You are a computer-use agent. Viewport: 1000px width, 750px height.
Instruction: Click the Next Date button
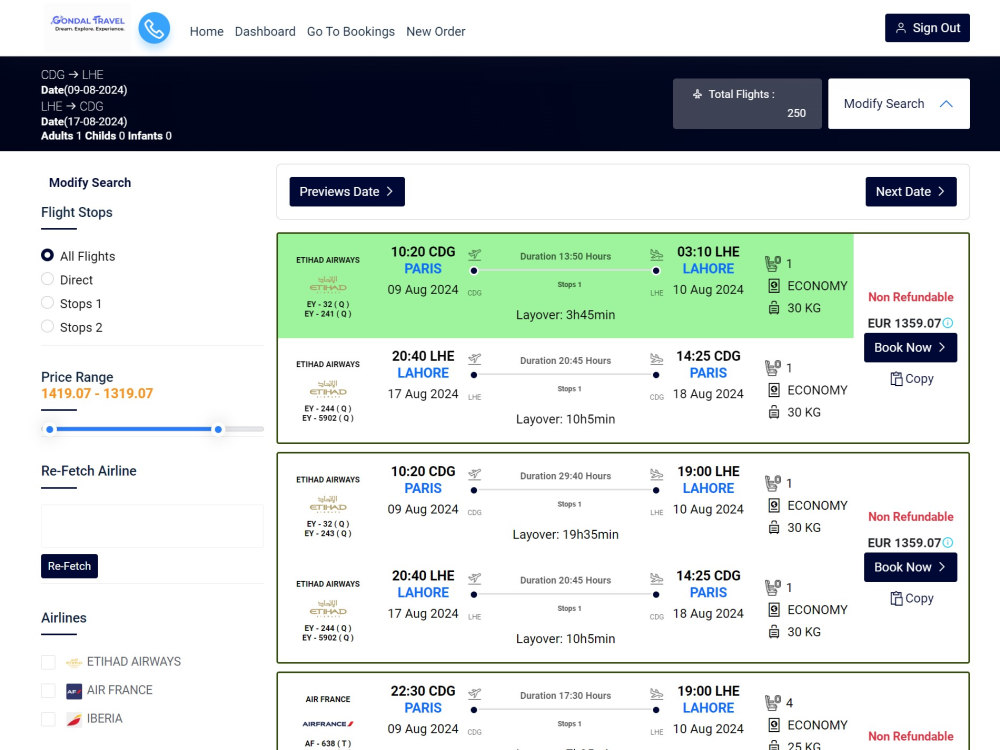pyautogui.click(x=911, y=192)
